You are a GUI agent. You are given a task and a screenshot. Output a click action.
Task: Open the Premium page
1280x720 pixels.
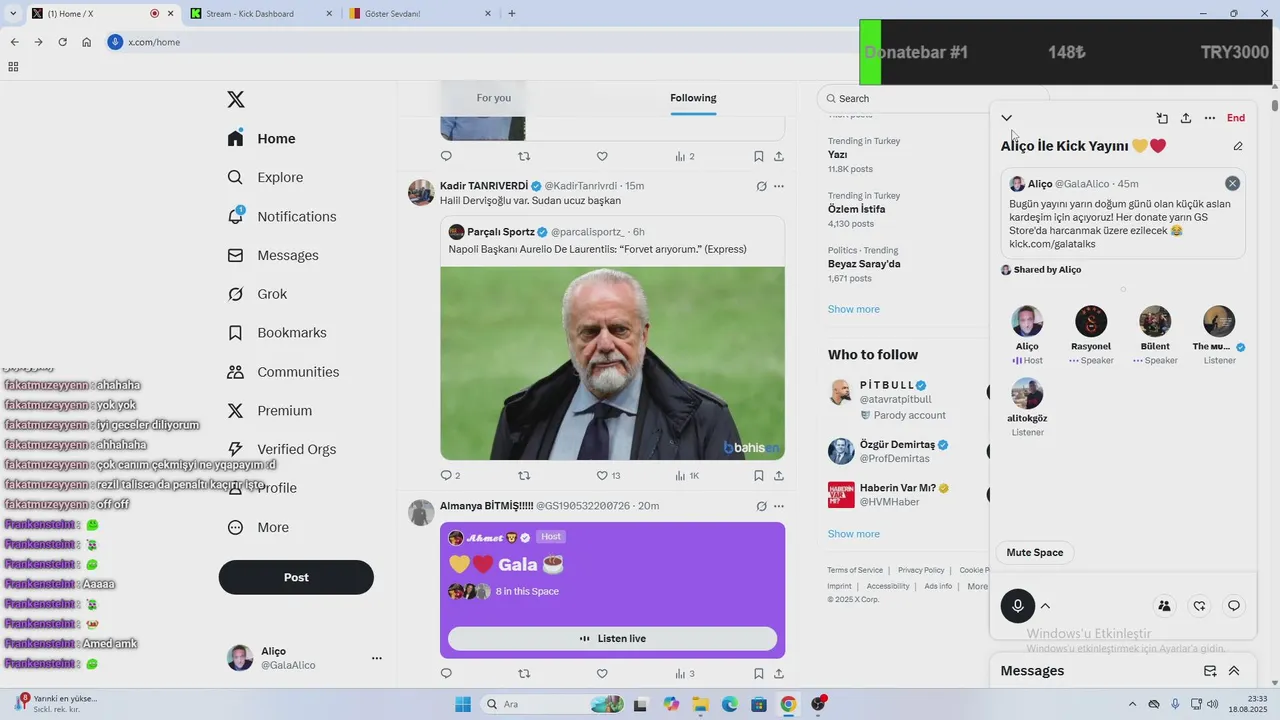270,410
